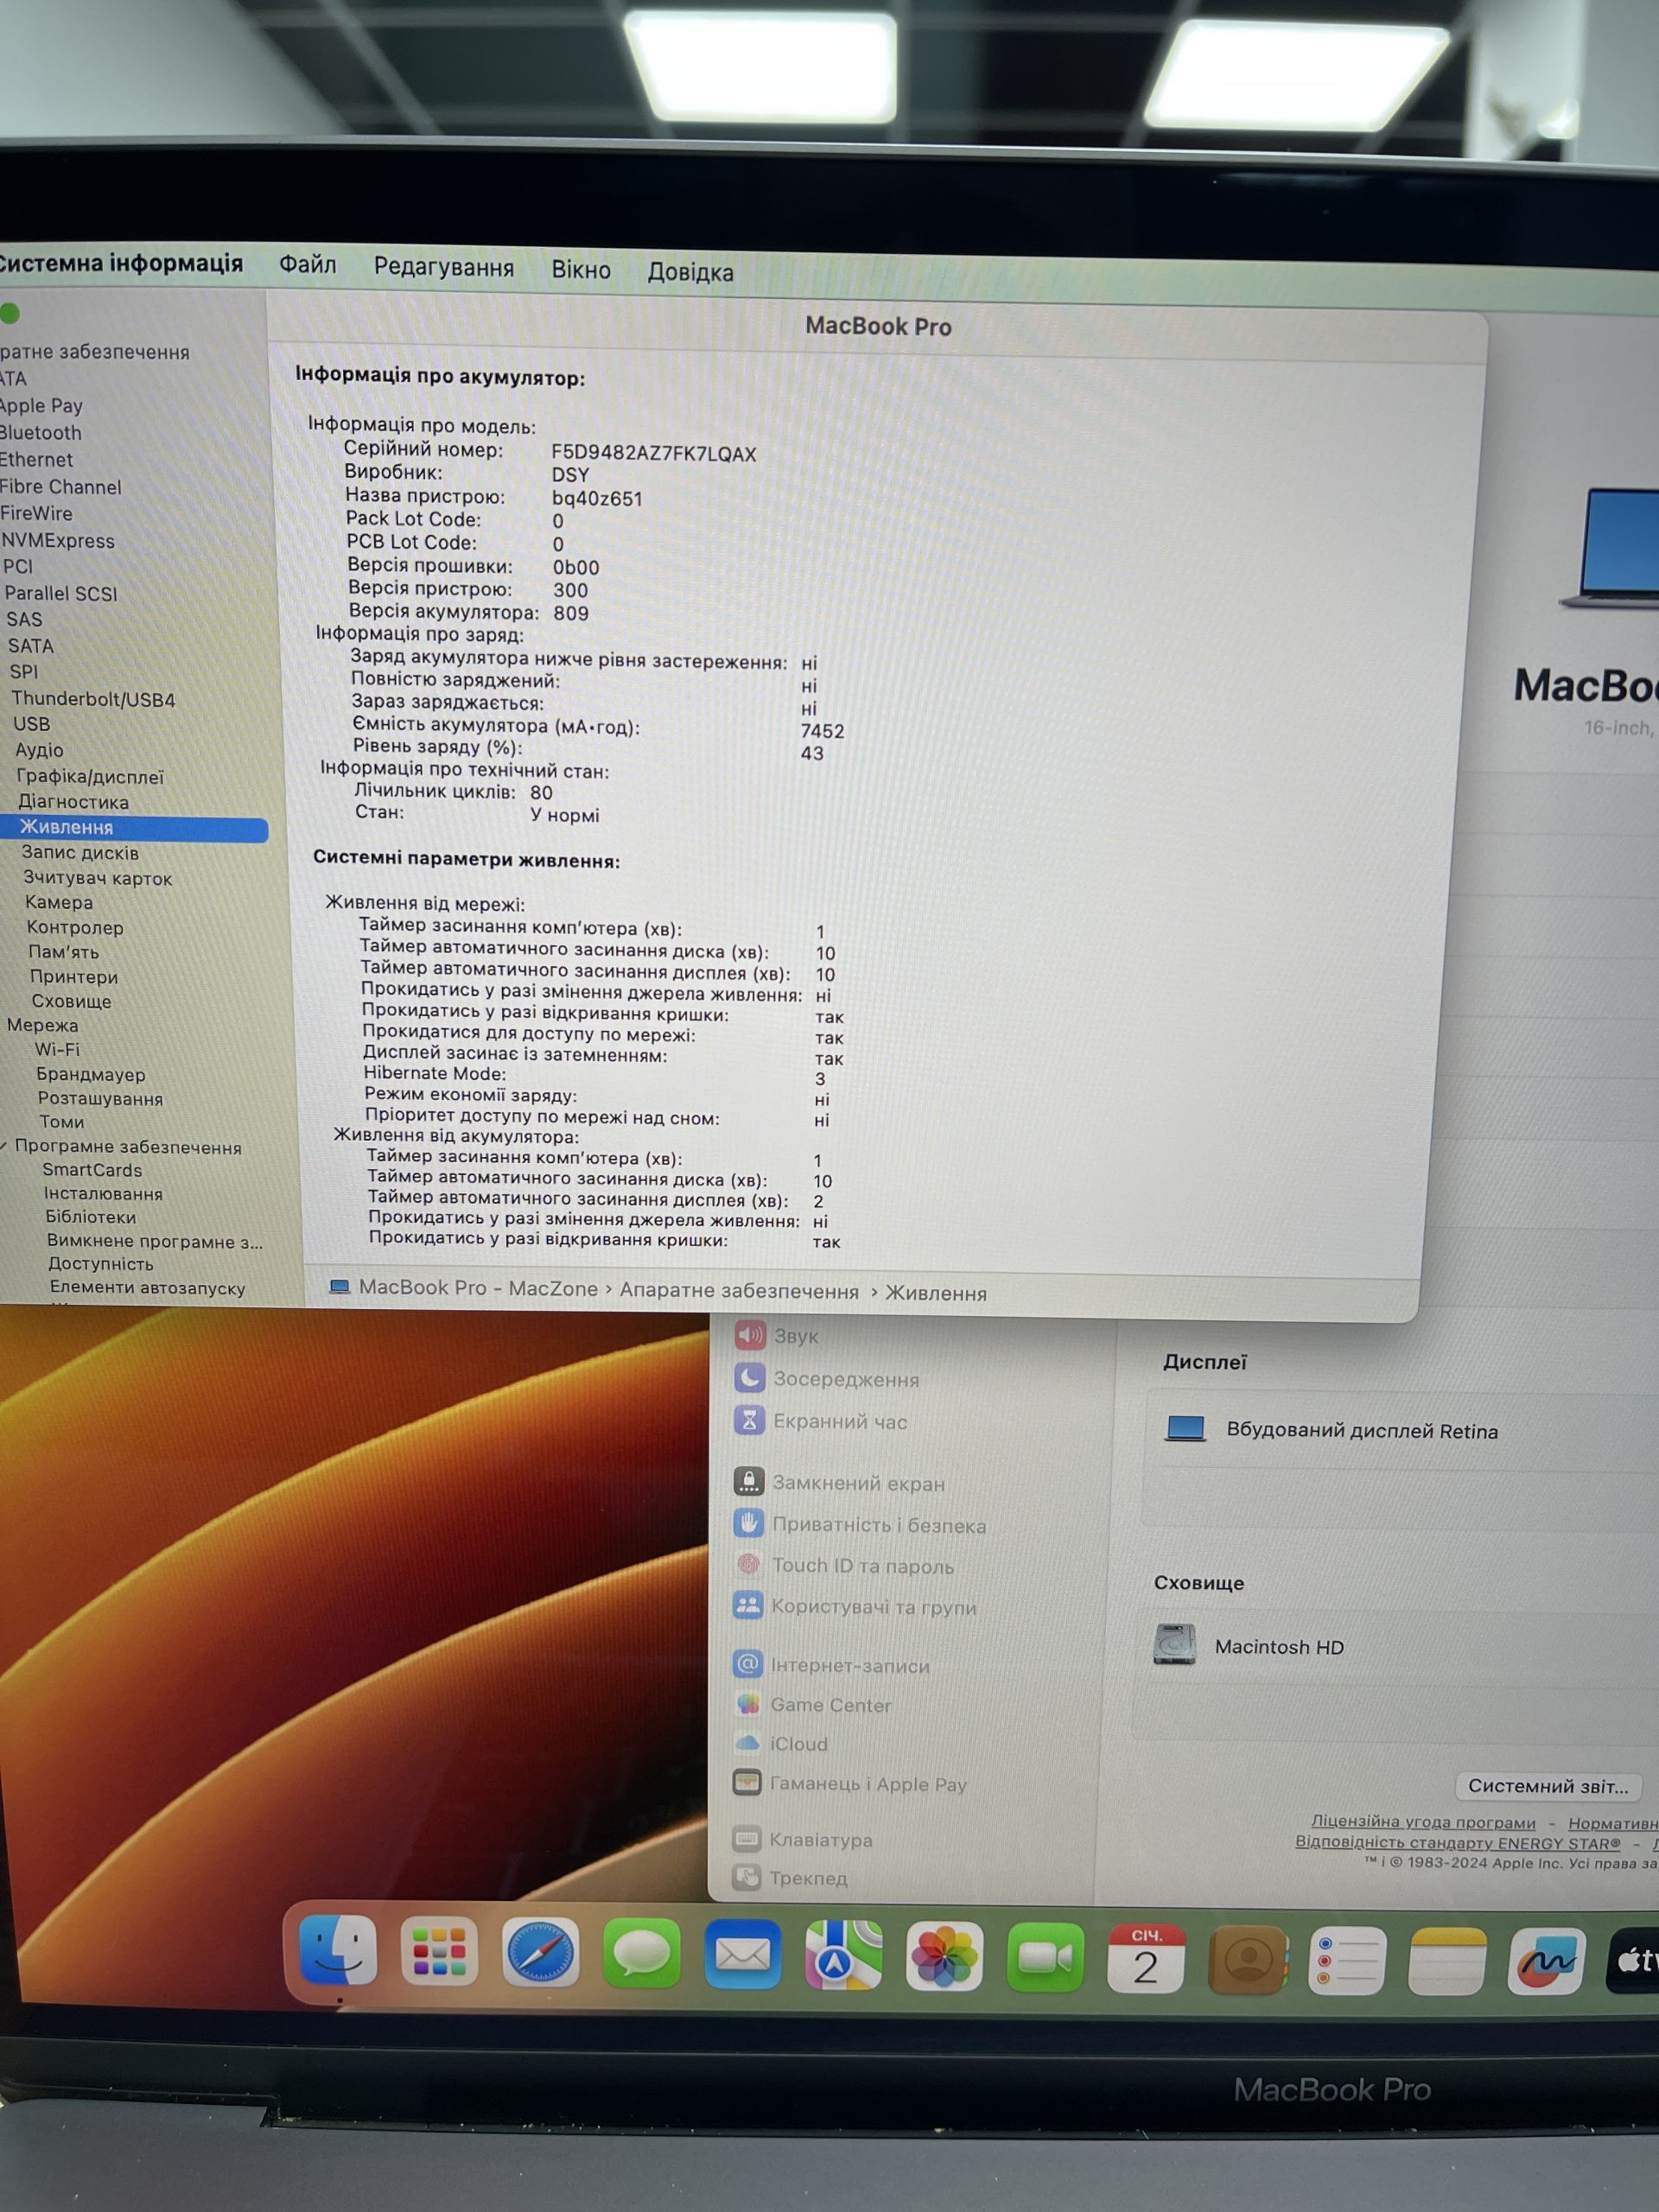The image size is (1659, 2212).
Task: Open the Файл menu
Action: [x=308, y=265]
